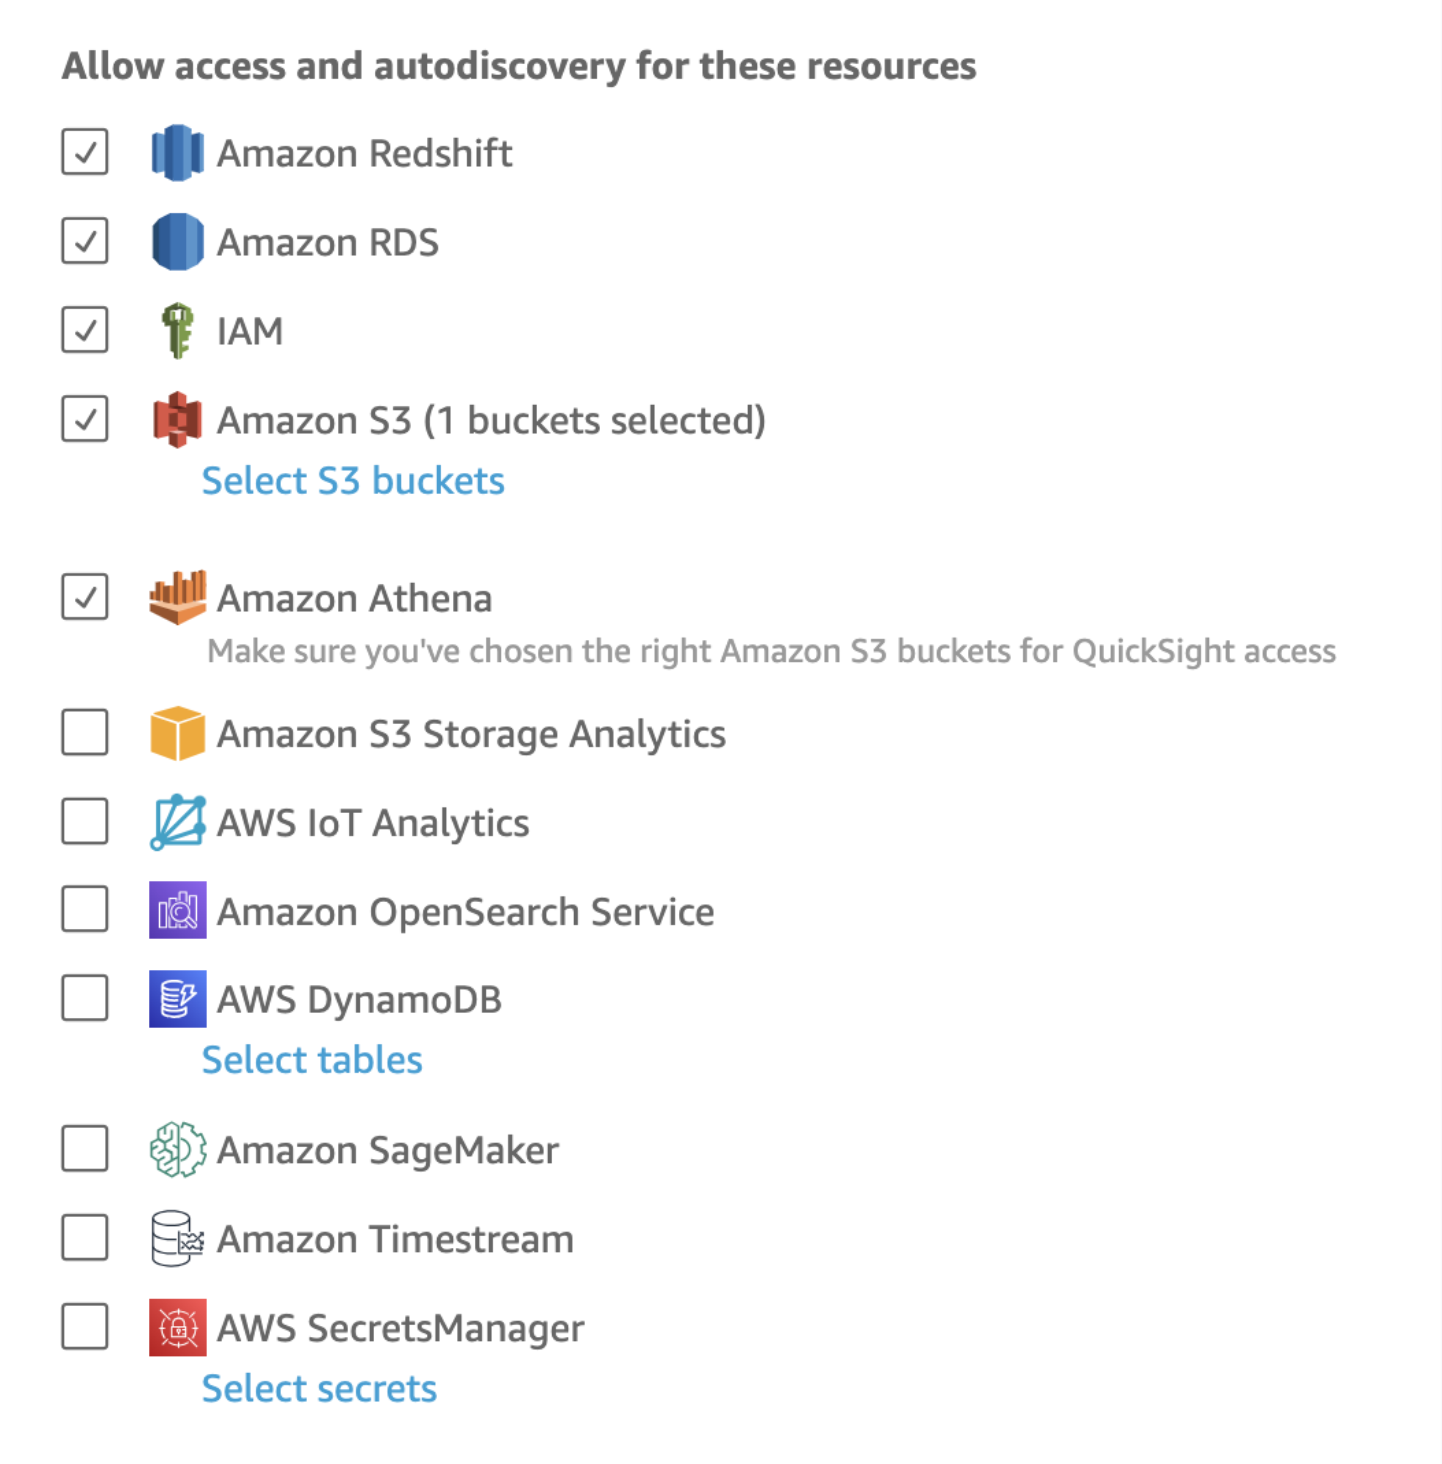
Task: Click the Amazon Timestream label text
Action: click(x=395, y=1240)
